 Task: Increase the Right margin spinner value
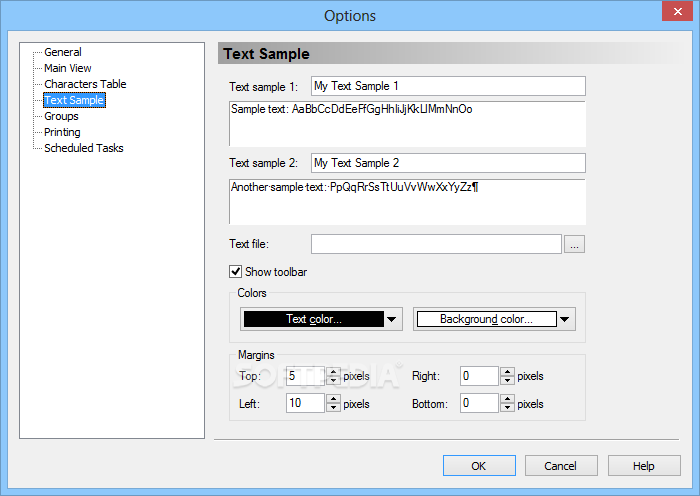click(x=507, y=371)
